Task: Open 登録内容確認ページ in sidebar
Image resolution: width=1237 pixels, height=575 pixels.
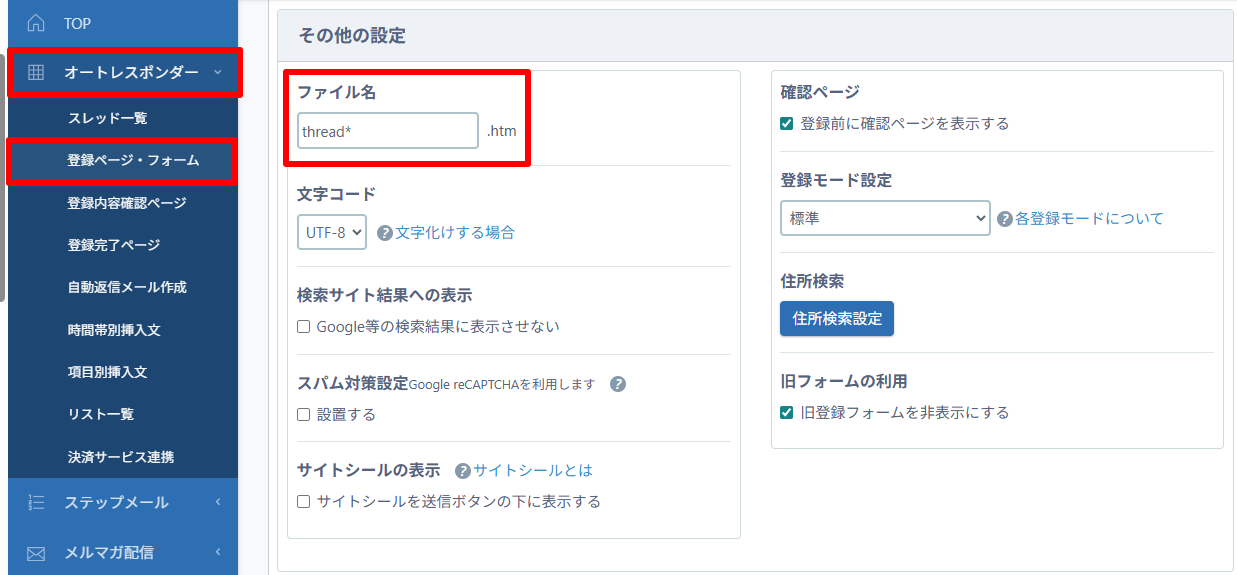Action: tap(127, 203)
